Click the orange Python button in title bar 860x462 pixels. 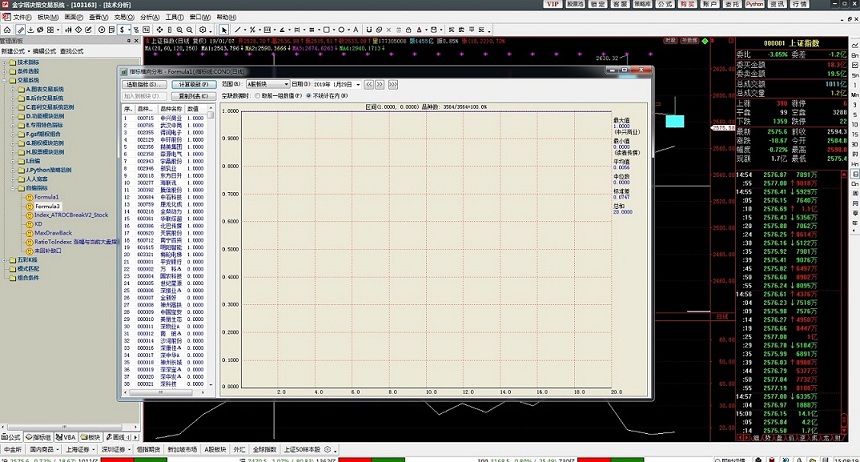click(x=754, y=4)
